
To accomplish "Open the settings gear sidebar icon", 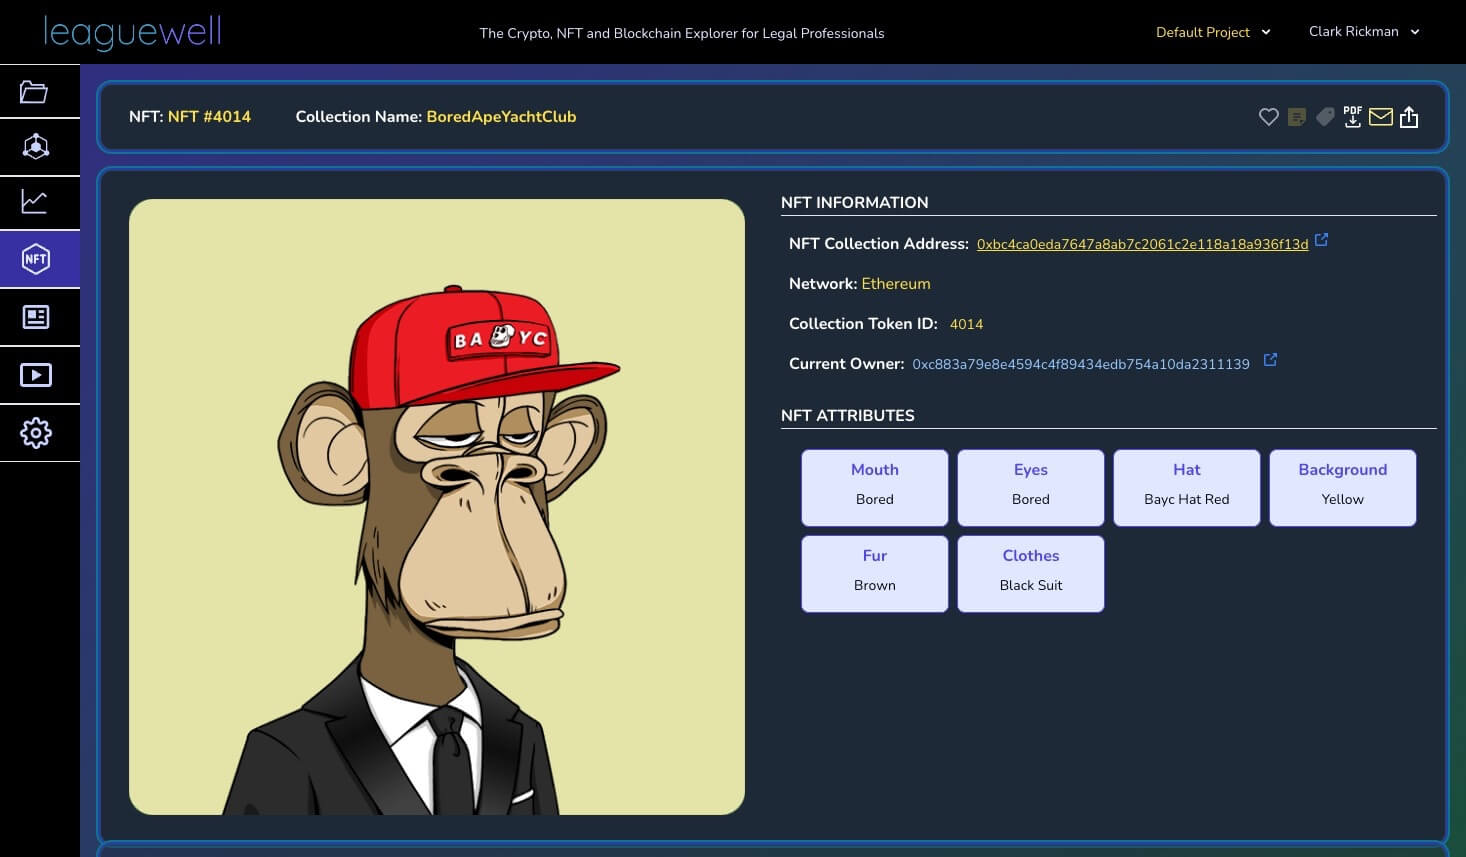I will 36,433.
